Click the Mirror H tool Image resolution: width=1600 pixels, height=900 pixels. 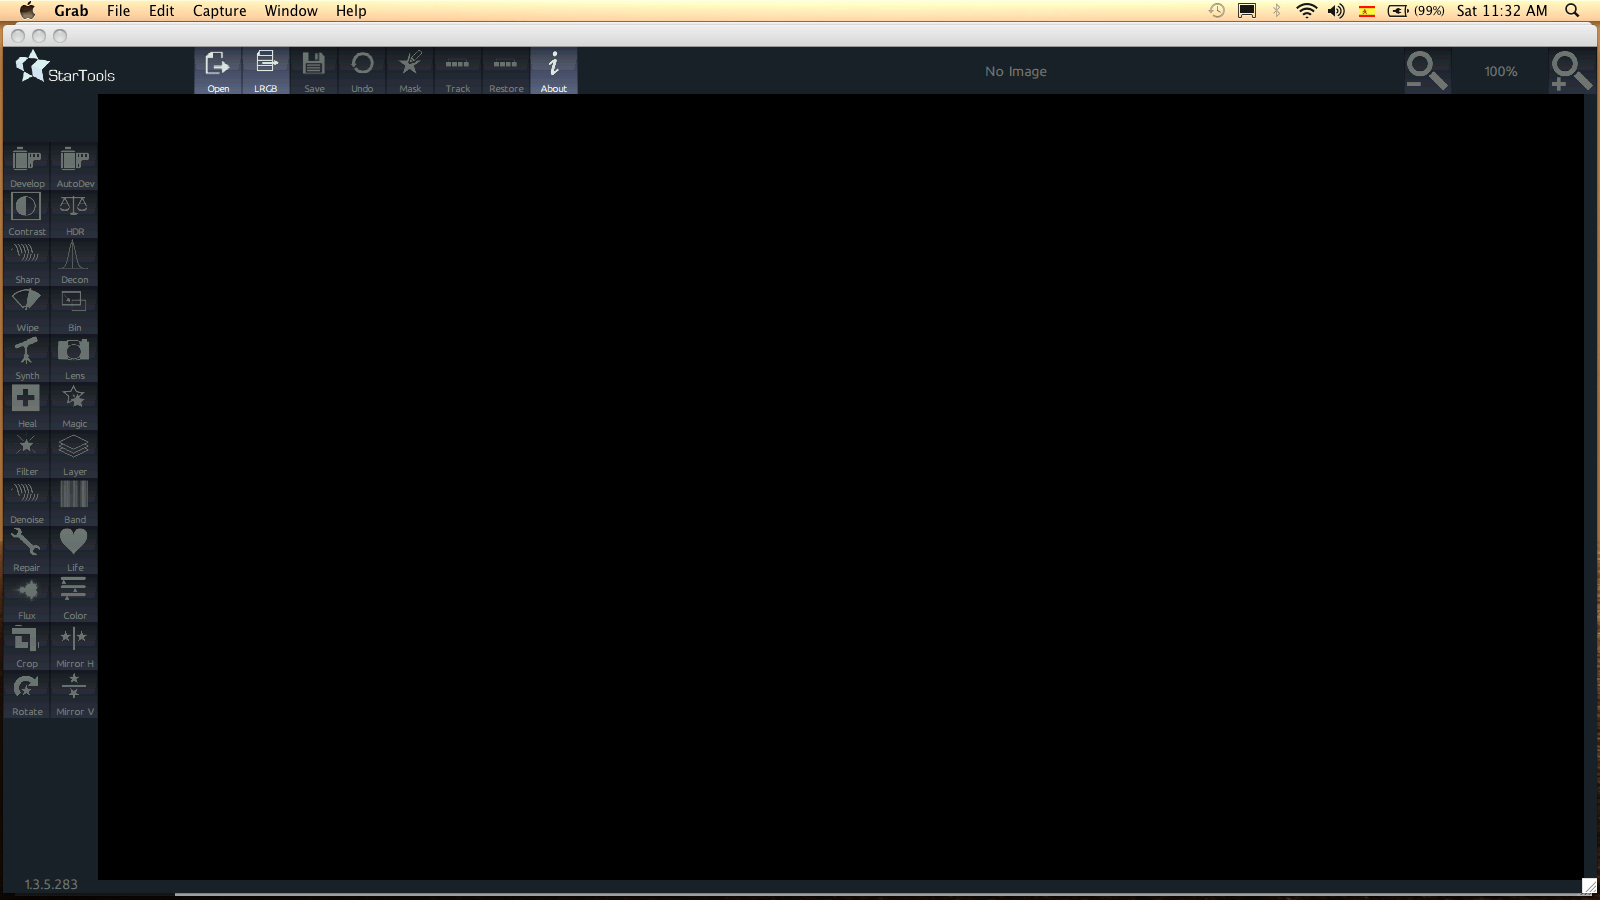tap(75, 646)
